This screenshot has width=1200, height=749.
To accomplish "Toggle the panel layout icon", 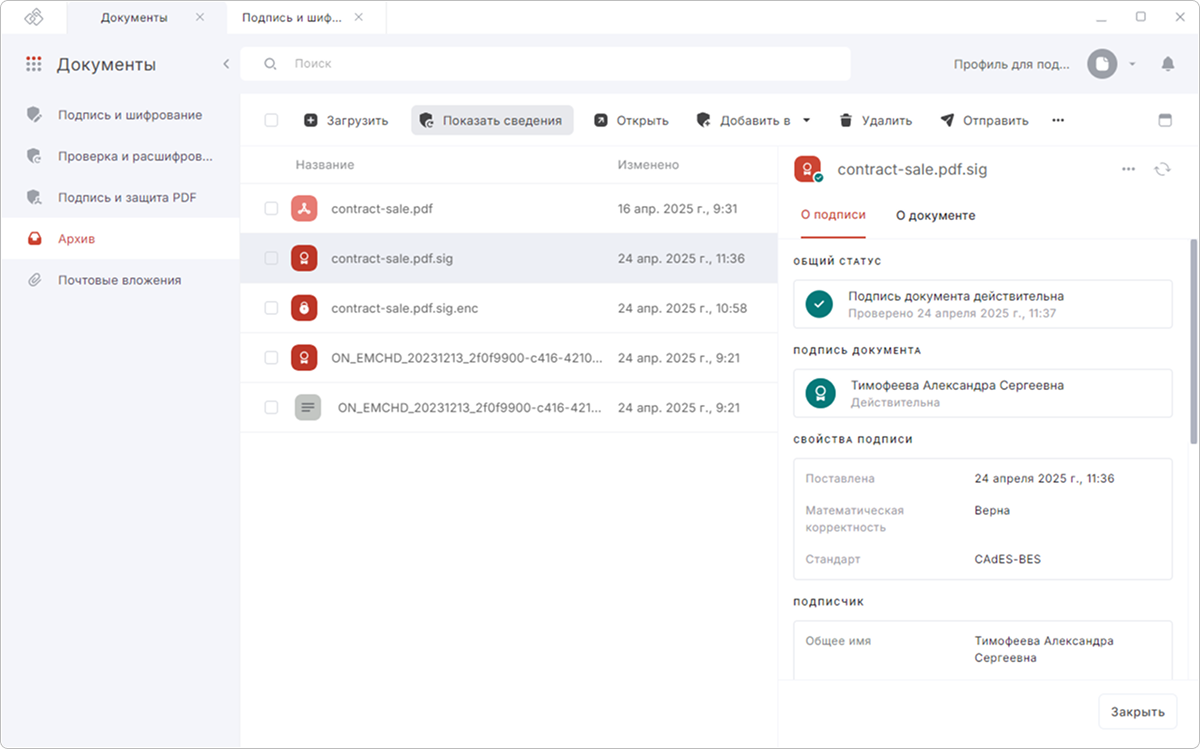I will 1164,120.
